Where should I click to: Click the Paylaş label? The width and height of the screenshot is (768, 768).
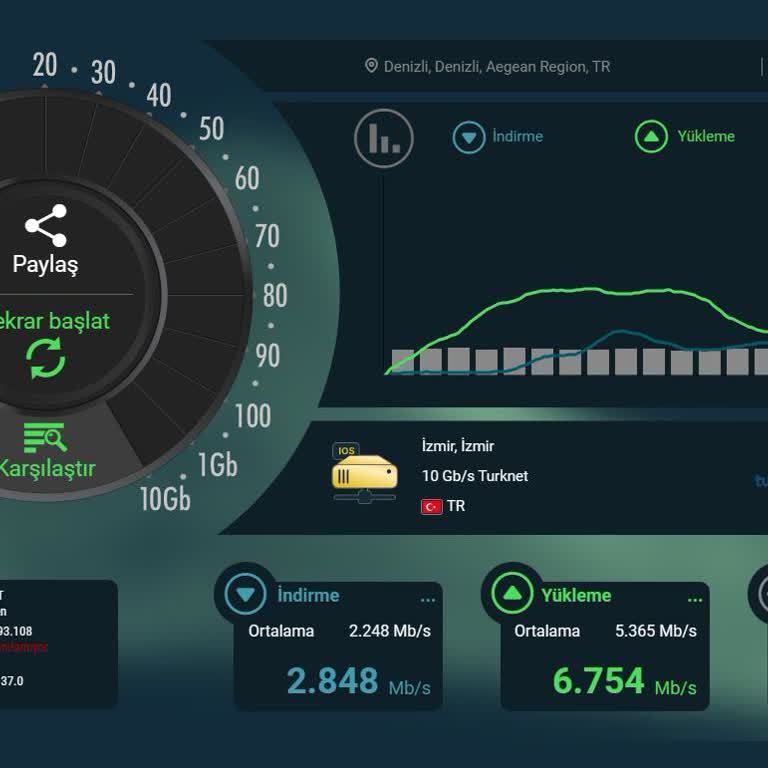click(x=45, y=264)
